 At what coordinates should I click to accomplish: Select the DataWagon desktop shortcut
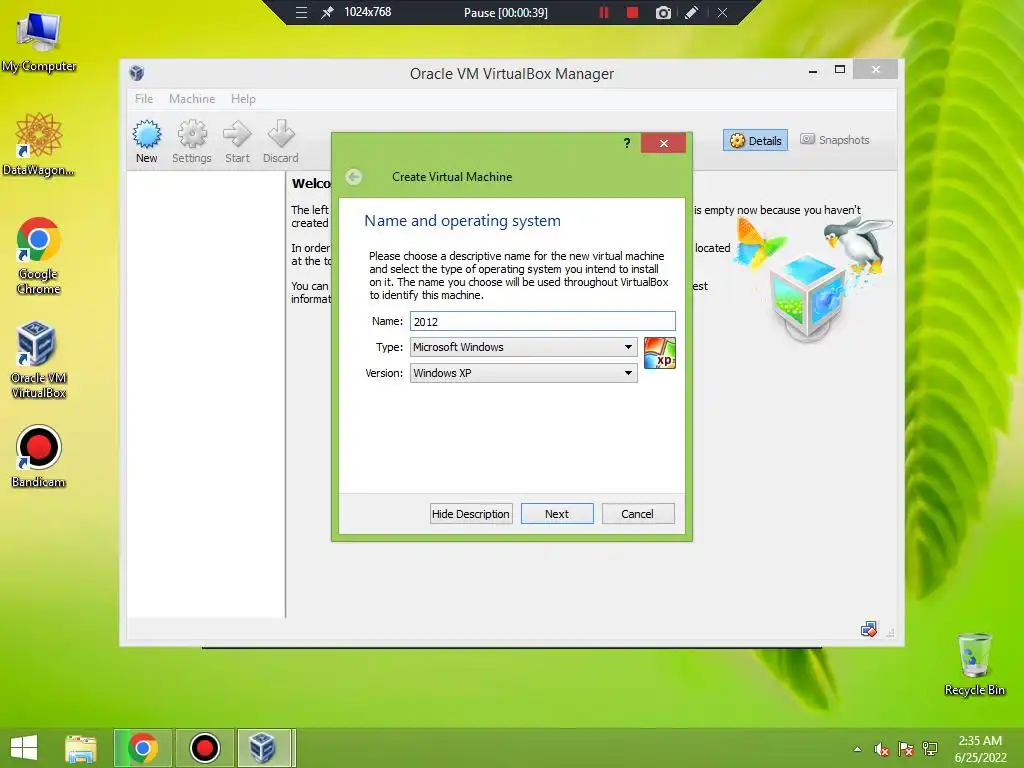(39, 144)
